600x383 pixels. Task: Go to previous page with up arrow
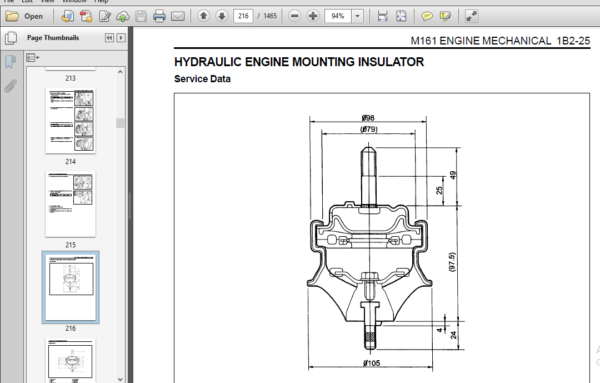click(204, 16)
